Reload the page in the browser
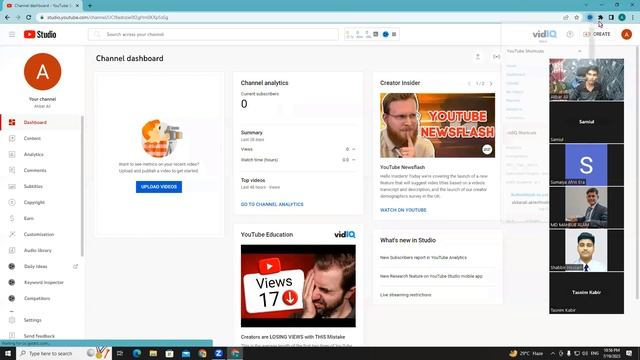Image resolution: width=640 pixels, height=360 pixels. point(29,18)
